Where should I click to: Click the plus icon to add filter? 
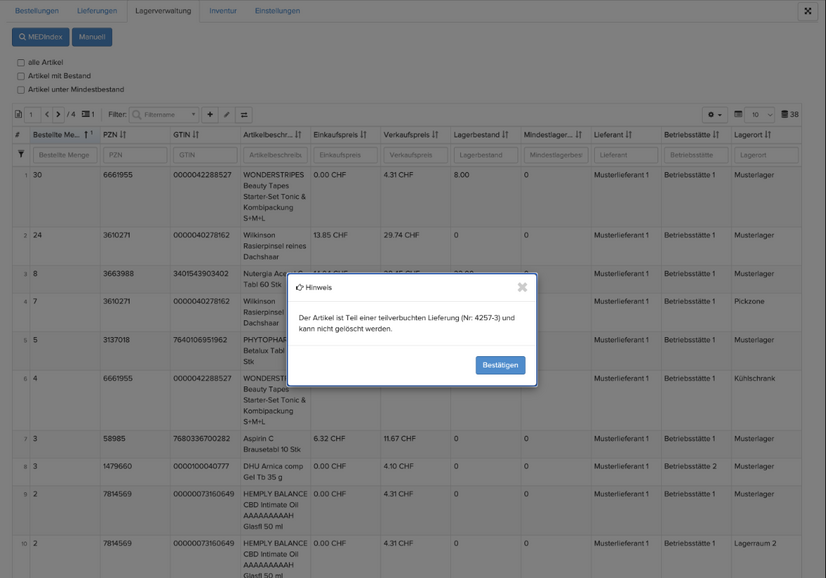(210, 115)
